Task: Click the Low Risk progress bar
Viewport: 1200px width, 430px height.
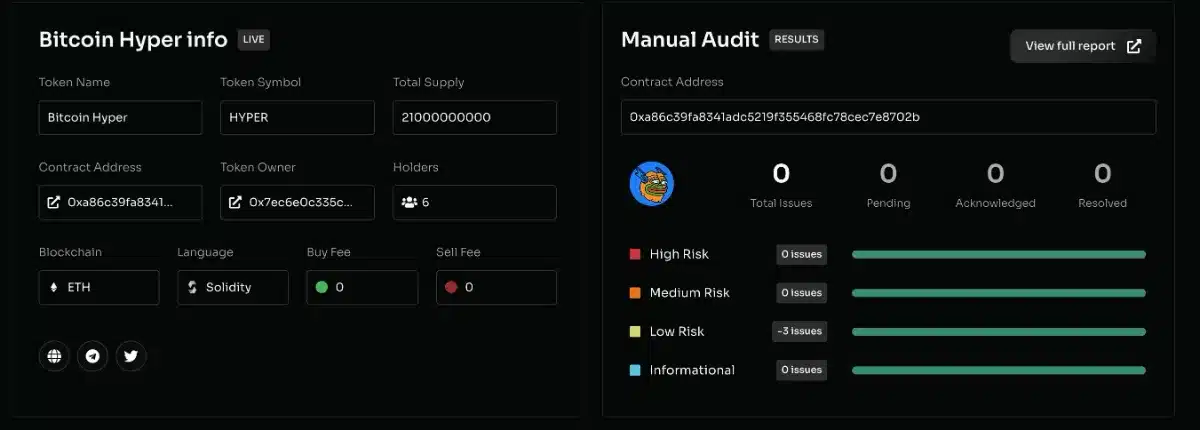Action: point(998,331)
